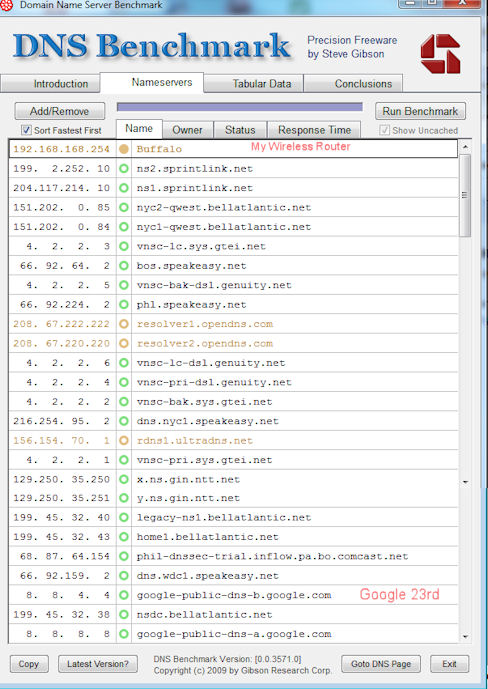Click status circle for bos.speakeasy.net

click(x=124, y=265)
